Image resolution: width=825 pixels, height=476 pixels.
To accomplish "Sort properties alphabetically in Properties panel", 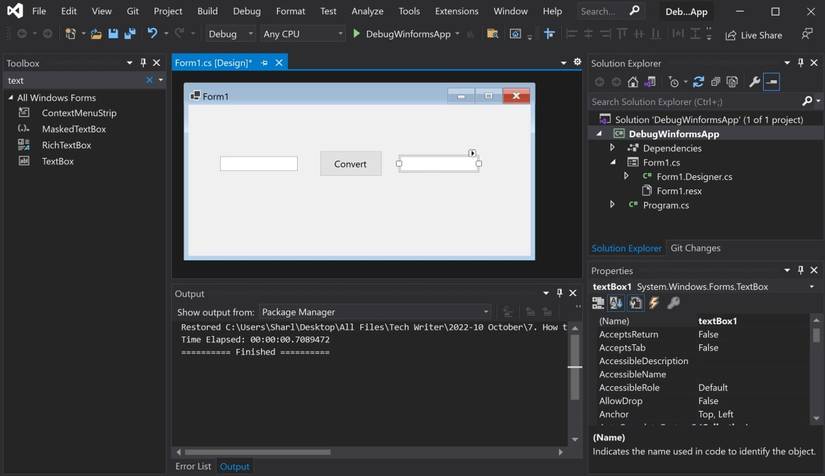I will pos(616,303).
